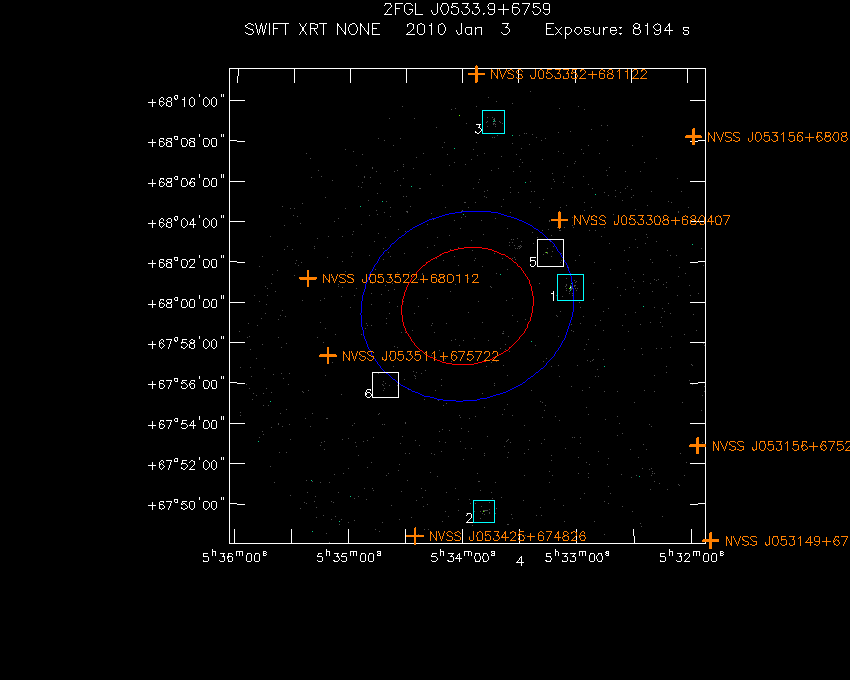Click the NVSS J053156+6808 label text
This screenshot has width=850, height=680.
coord(778,137)
